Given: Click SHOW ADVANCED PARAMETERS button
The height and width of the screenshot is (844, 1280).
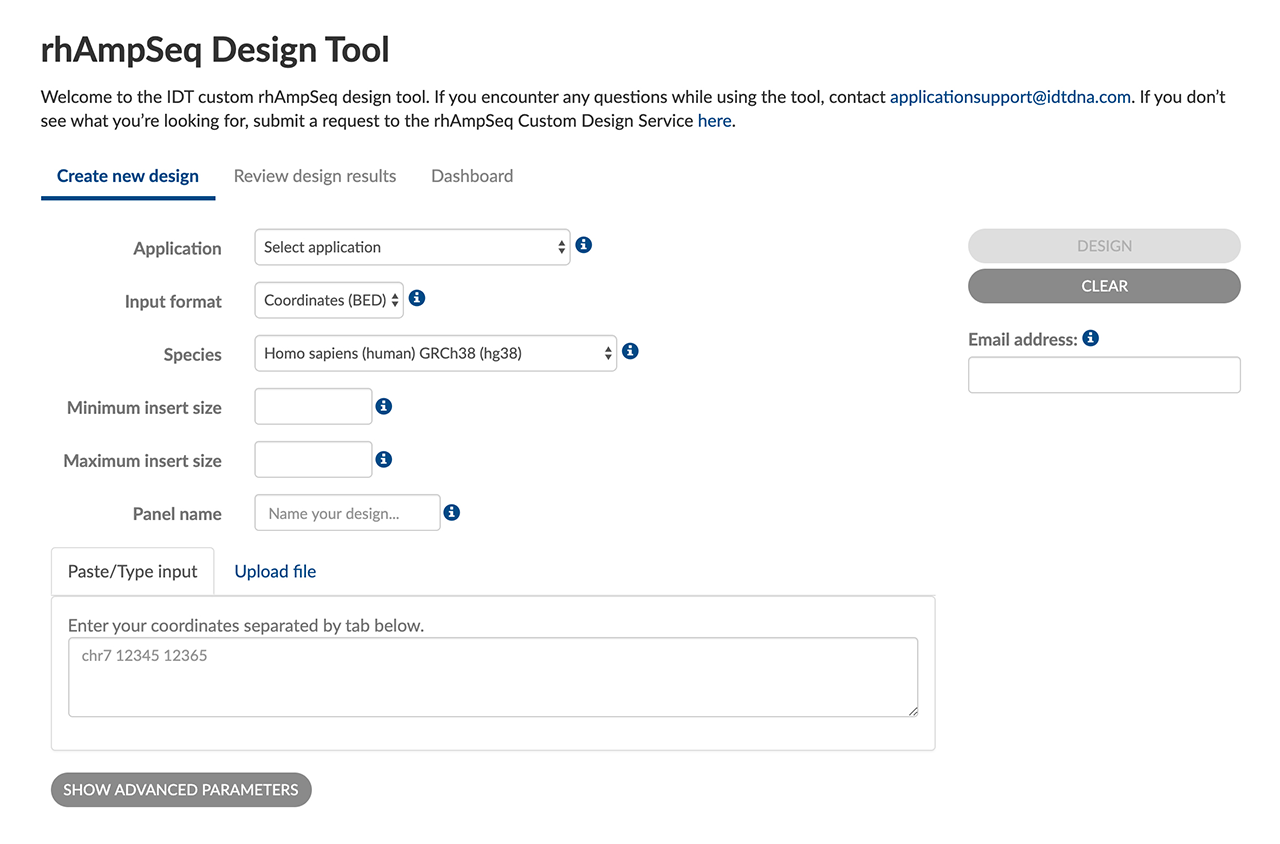Looking at the screenshot, I should 181,790.
